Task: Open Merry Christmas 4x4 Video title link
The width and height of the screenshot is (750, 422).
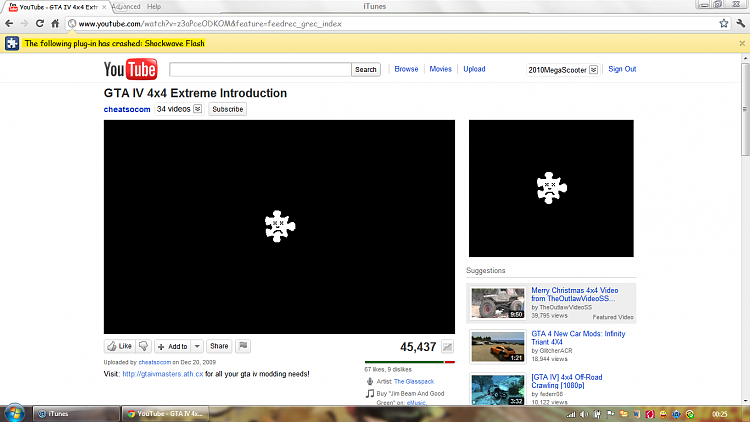Action: (x=574, y=294)
